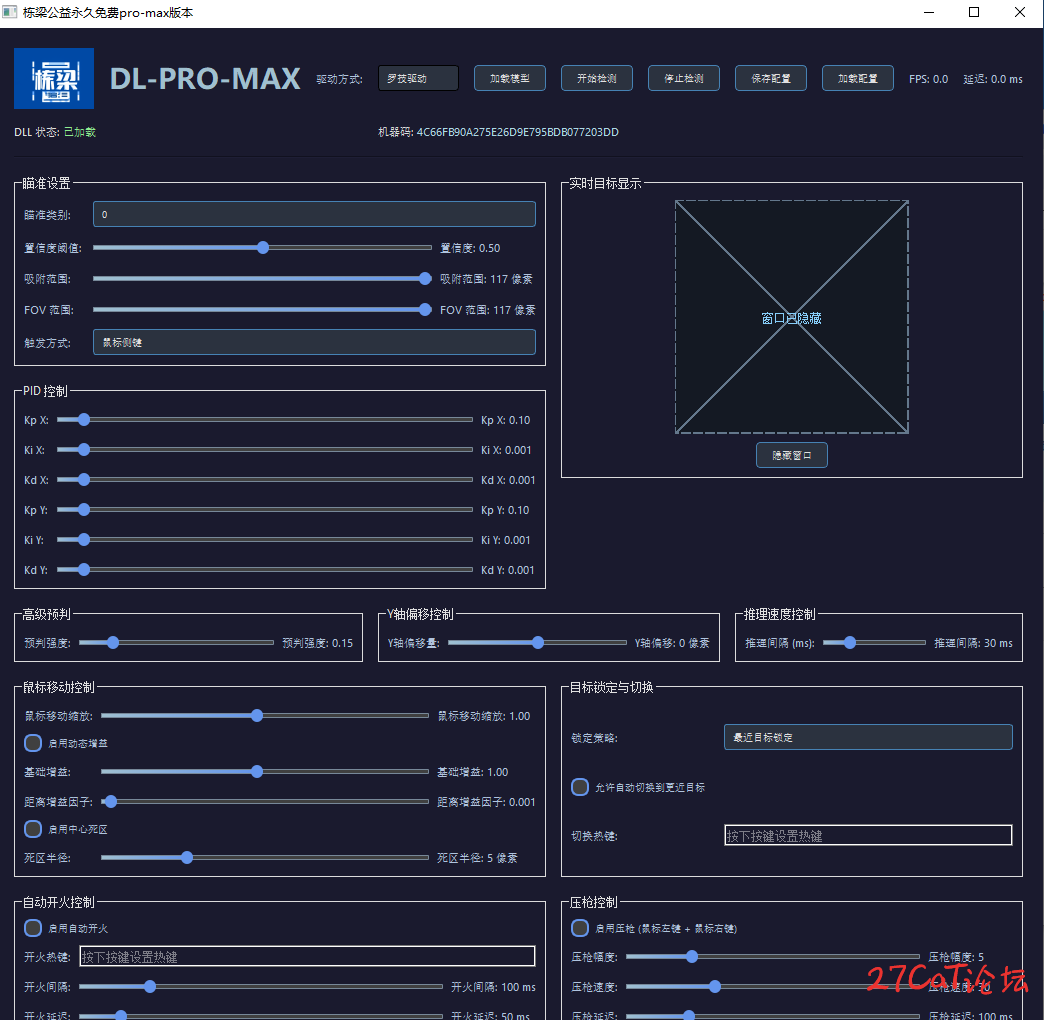1044x1020 pixels.
Task: Click the 置信度: 0.50 value label
Action: pyautogui.click(x=470, y=248)
